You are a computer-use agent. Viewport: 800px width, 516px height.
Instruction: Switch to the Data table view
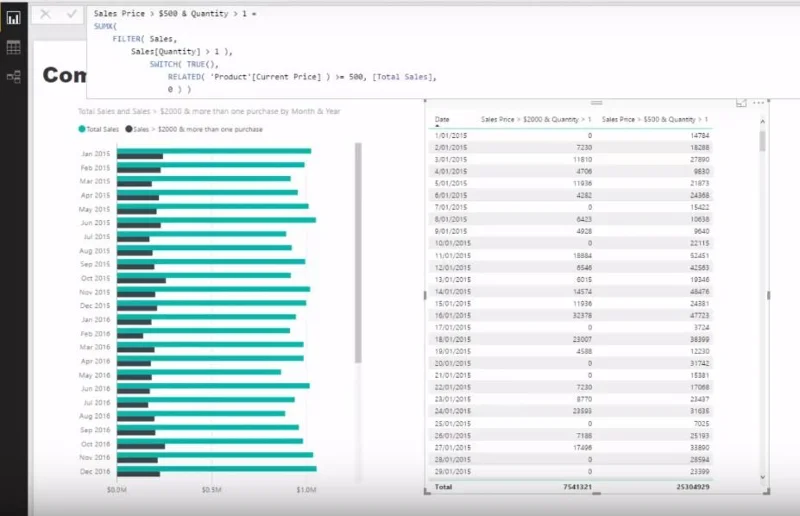pyautogui.click(x=14, y=47)
